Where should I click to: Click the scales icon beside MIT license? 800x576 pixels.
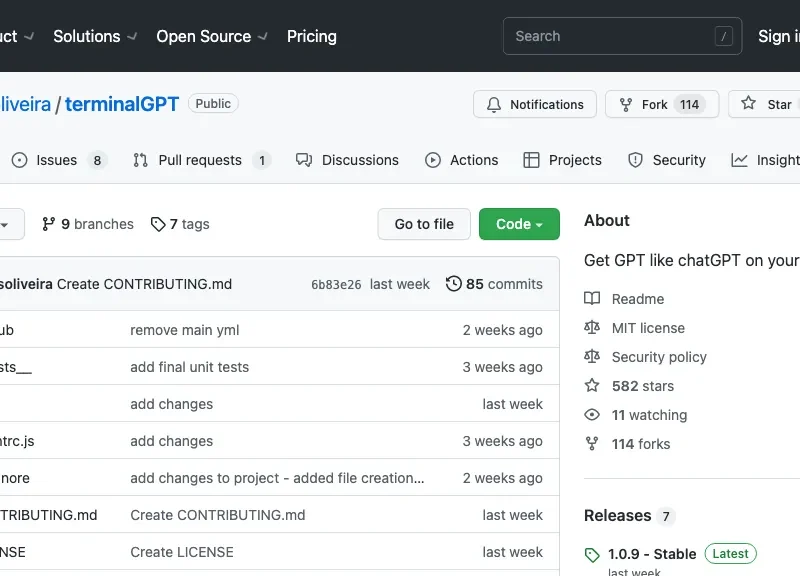coord(592,328)
